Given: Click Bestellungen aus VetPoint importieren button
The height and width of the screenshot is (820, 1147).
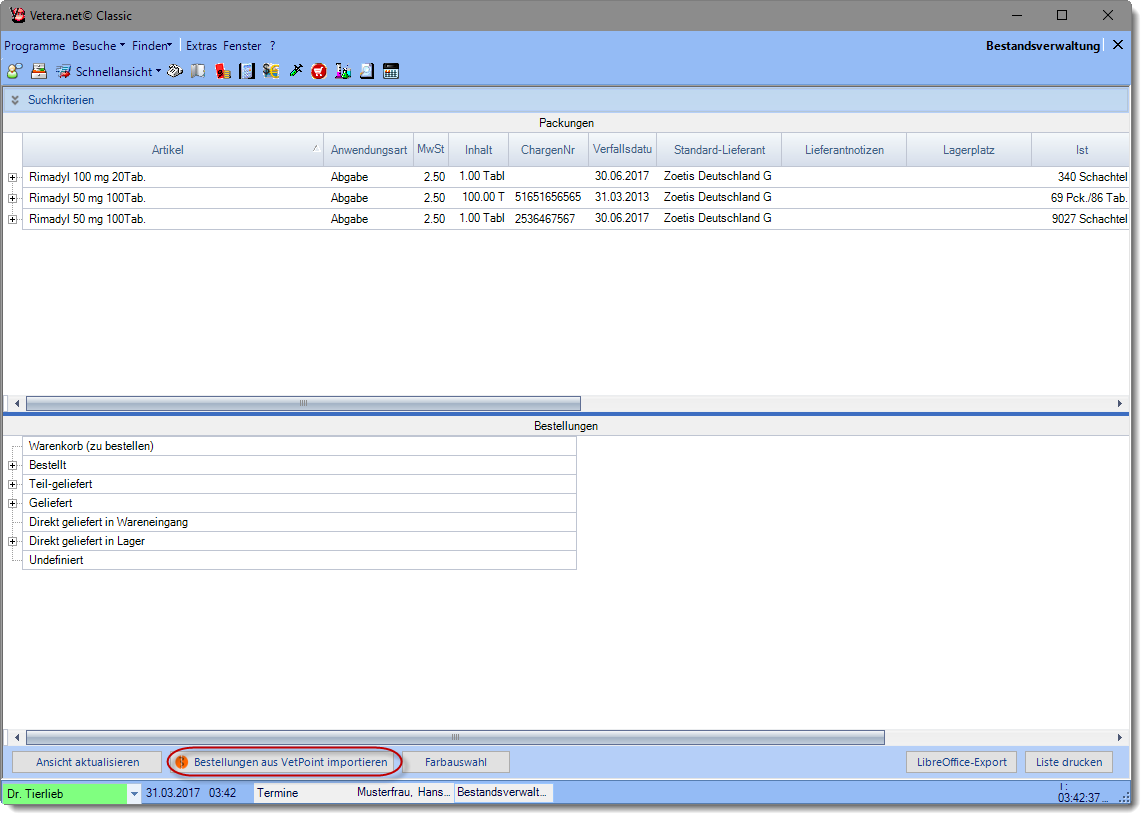Looking at the screenshot, I should click(x=285, y=762).
